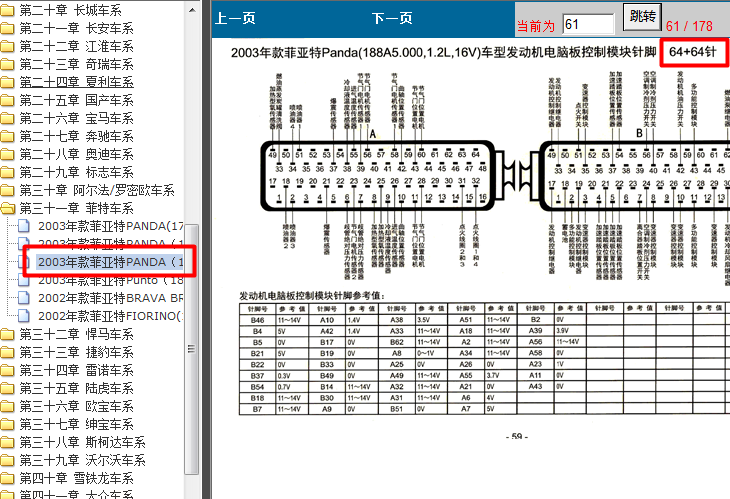The width and height of the screenshot is (730, 499).
Task: Open folder icon of 第二十章 长城车系
Action: (x=7, y=10)
